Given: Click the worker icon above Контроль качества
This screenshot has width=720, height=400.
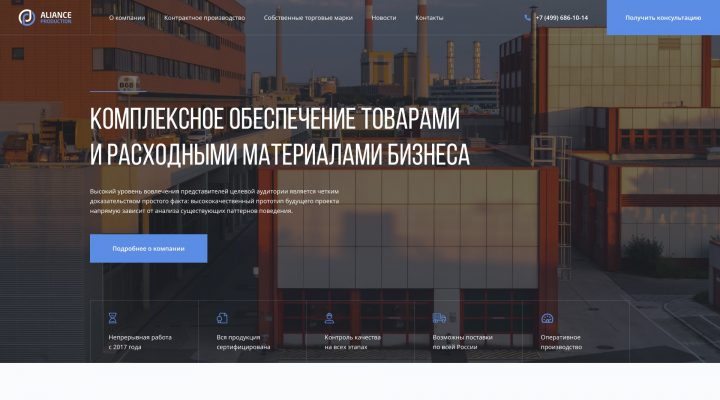Looking at the screenshot, I should click(x=329, y=318).
